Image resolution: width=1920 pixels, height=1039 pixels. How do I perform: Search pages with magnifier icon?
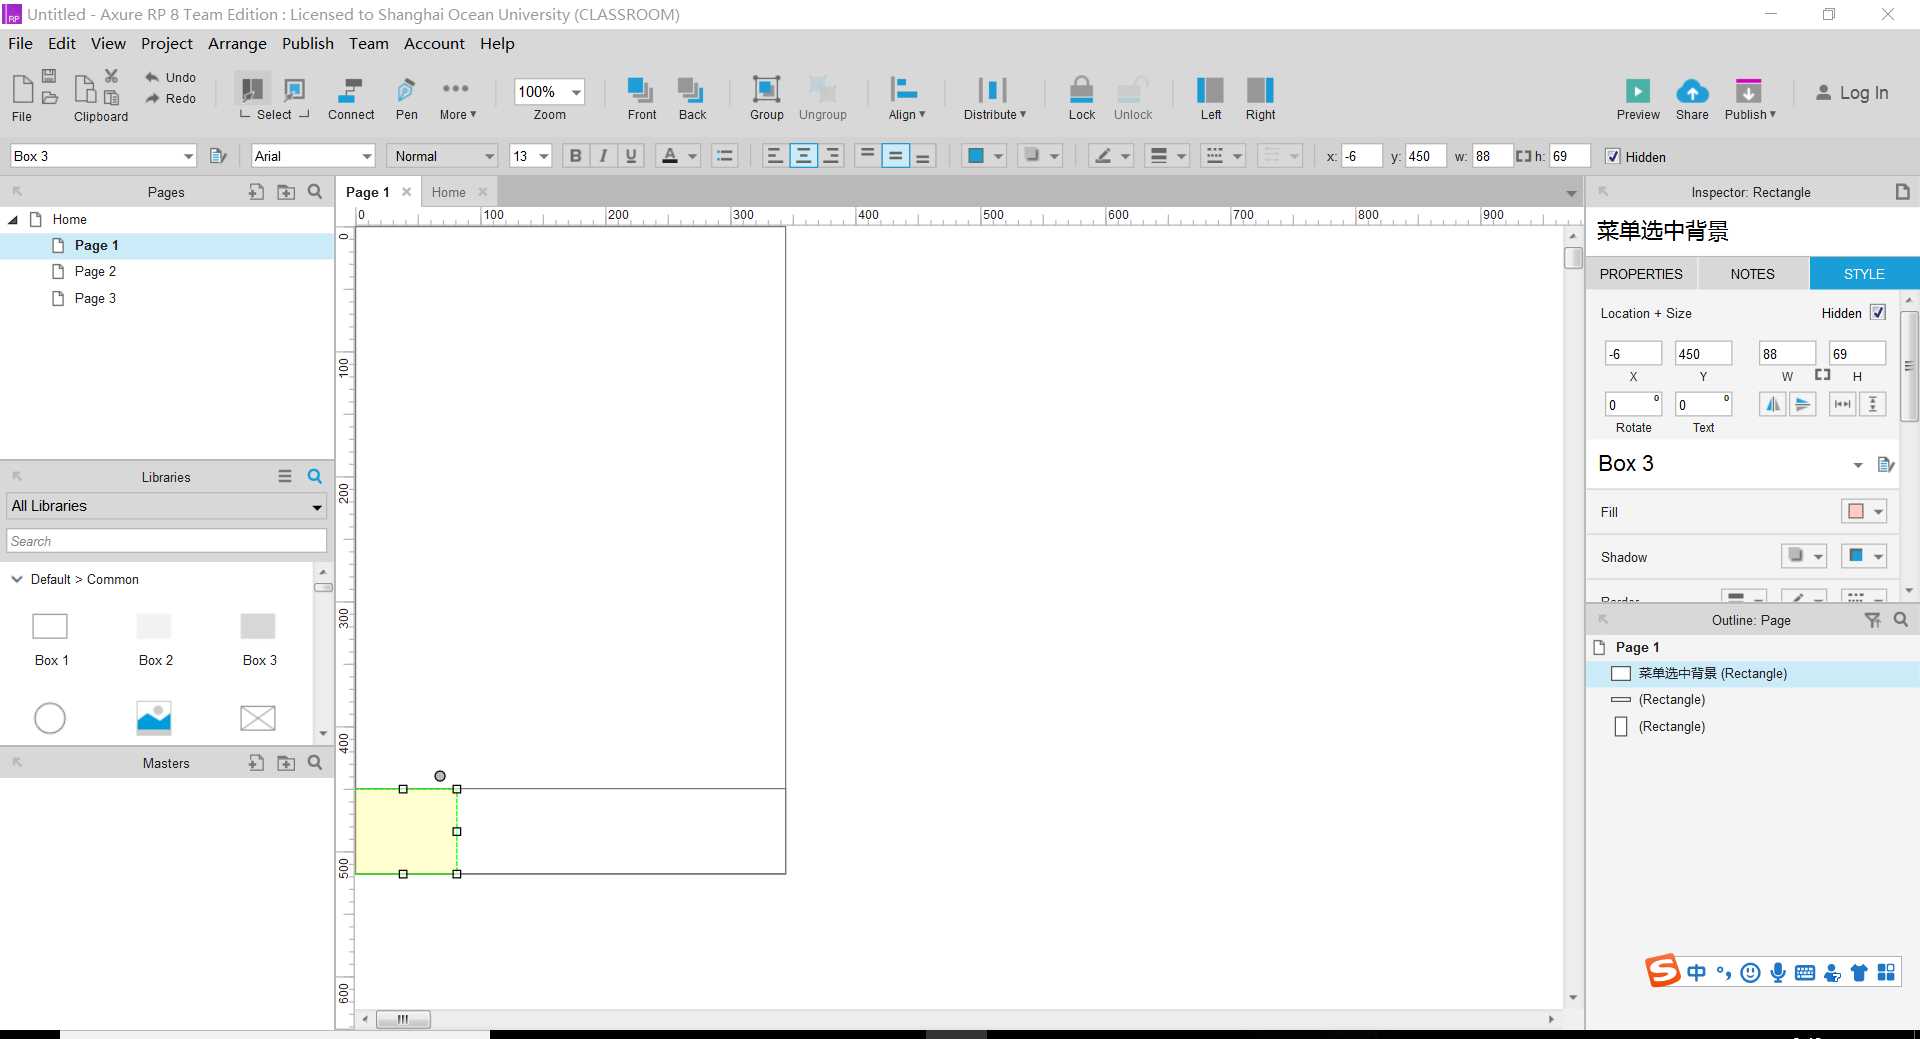[x=315, y=192]
